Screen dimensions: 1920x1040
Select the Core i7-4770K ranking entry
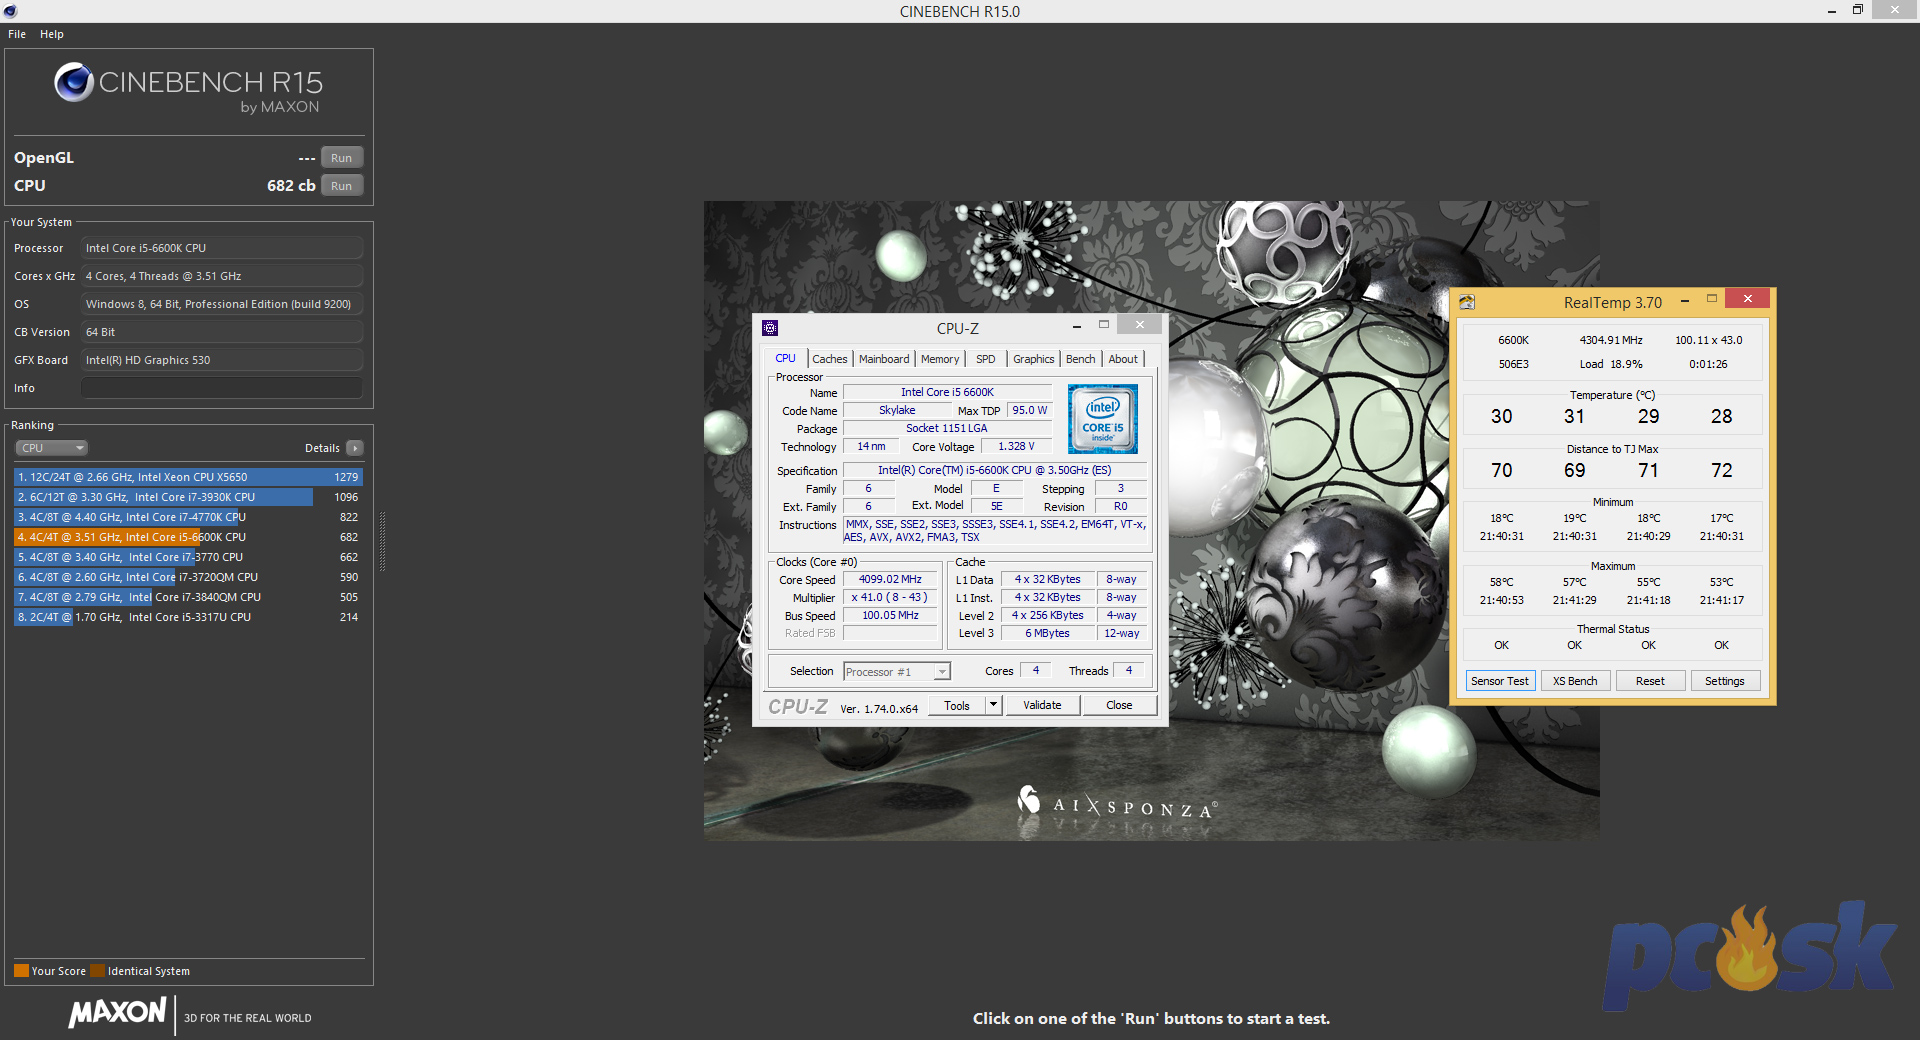[188, 517]
